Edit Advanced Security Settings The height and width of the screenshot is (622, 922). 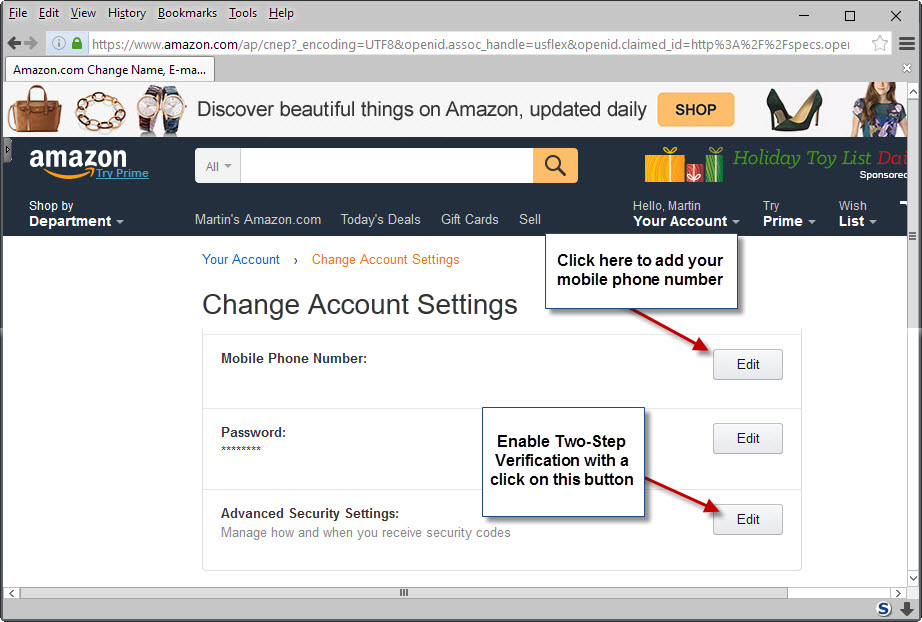pyautogui.click(x=747, y=520)
